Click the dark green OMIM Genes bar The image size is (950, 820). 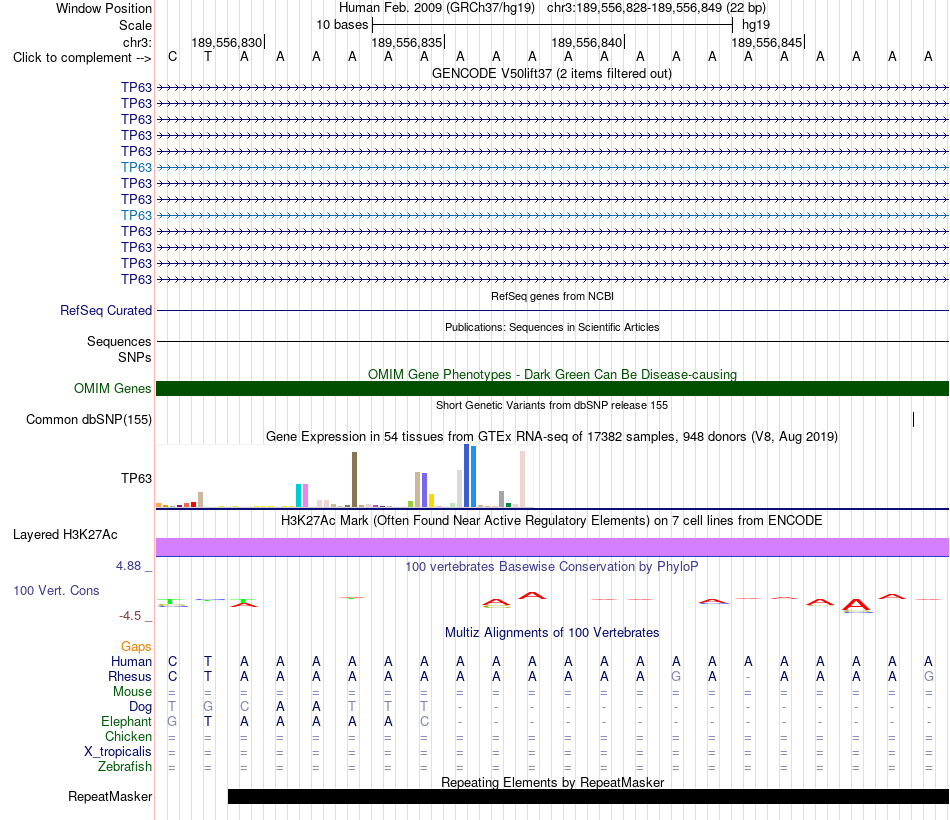click(552, 388)
